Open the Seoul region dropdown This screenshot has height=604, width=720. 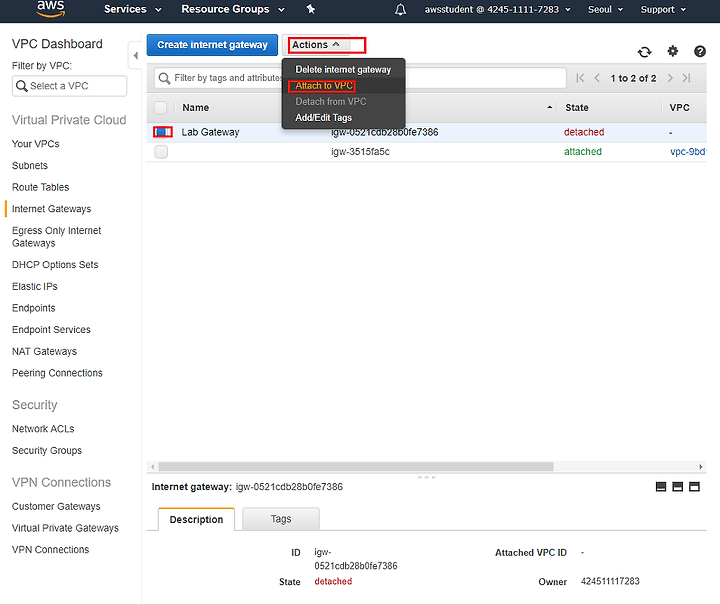tap(605, 10)
